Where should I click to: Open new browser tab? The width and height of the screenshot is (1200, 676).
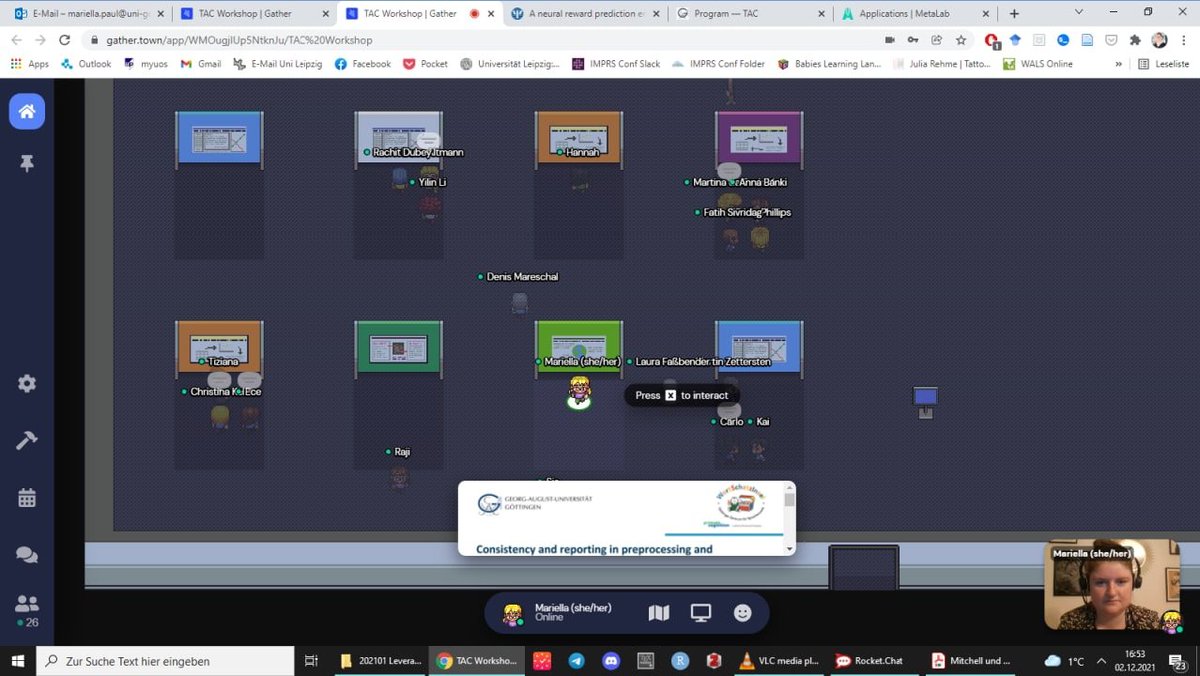[x=1014, y=14]
